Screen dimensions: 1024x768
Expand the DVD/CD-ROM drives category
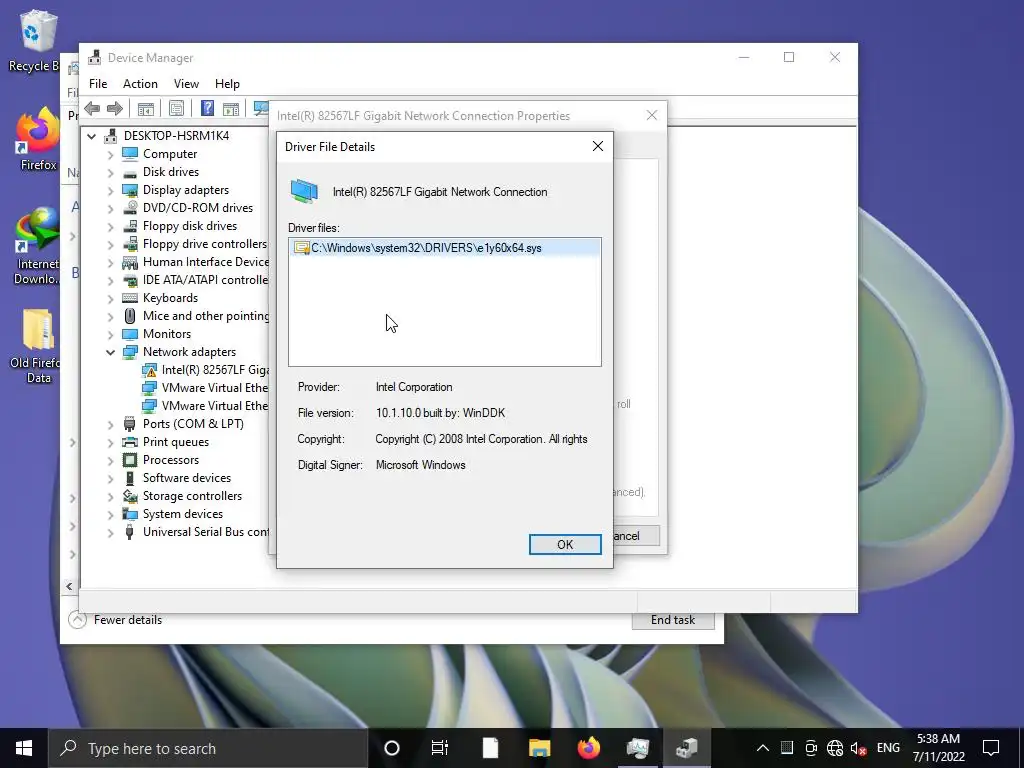(x=110, y=208)
